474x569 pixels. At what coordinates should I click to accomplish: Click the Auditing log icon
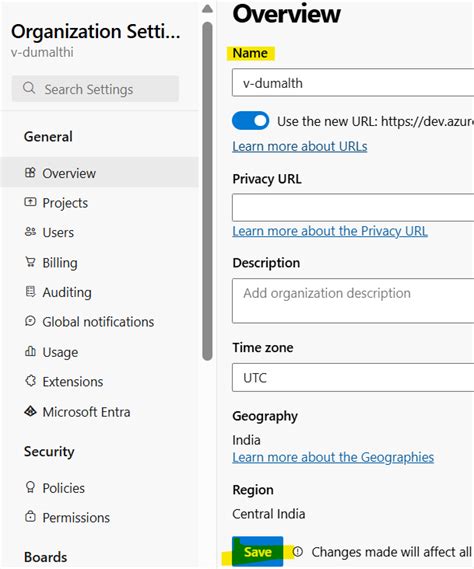(30, 291)
